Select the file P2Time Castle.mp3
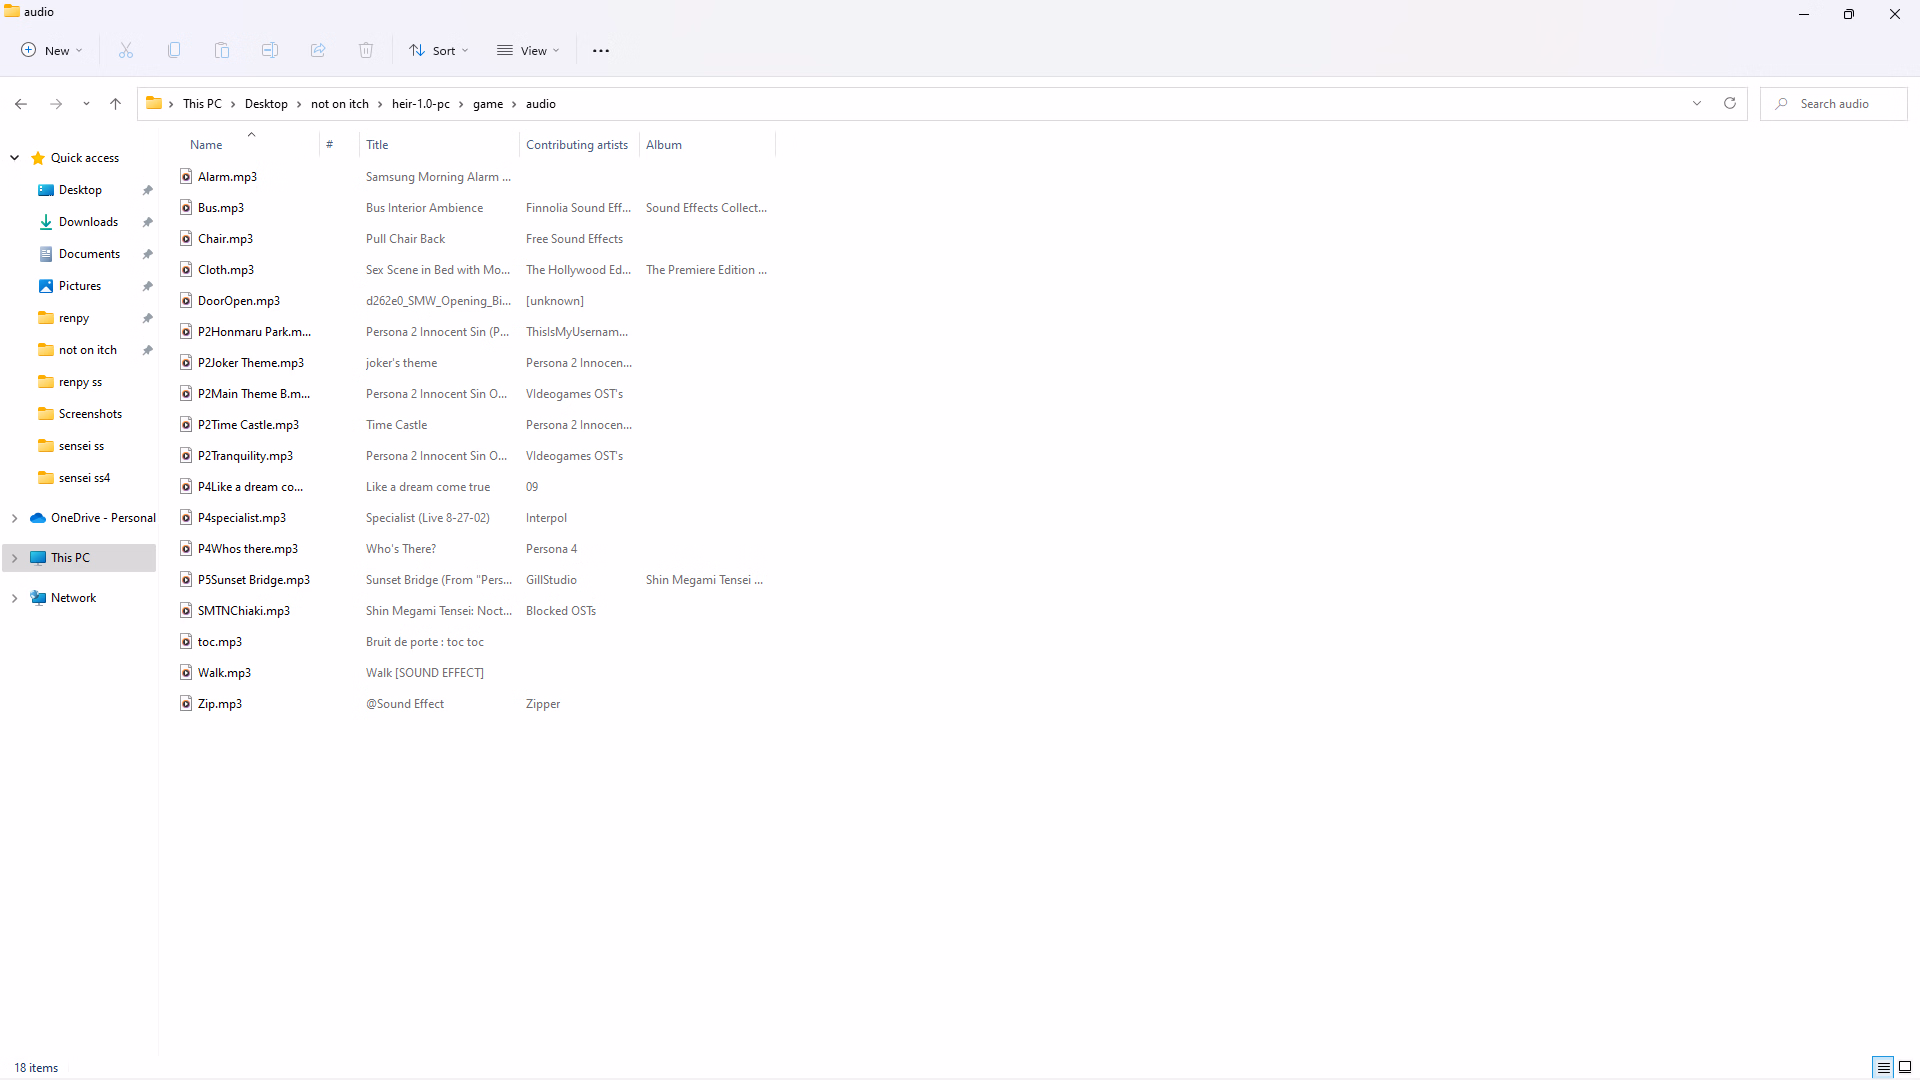The width and height of the screenshot is (1920, 1080). tap(248, 424)
